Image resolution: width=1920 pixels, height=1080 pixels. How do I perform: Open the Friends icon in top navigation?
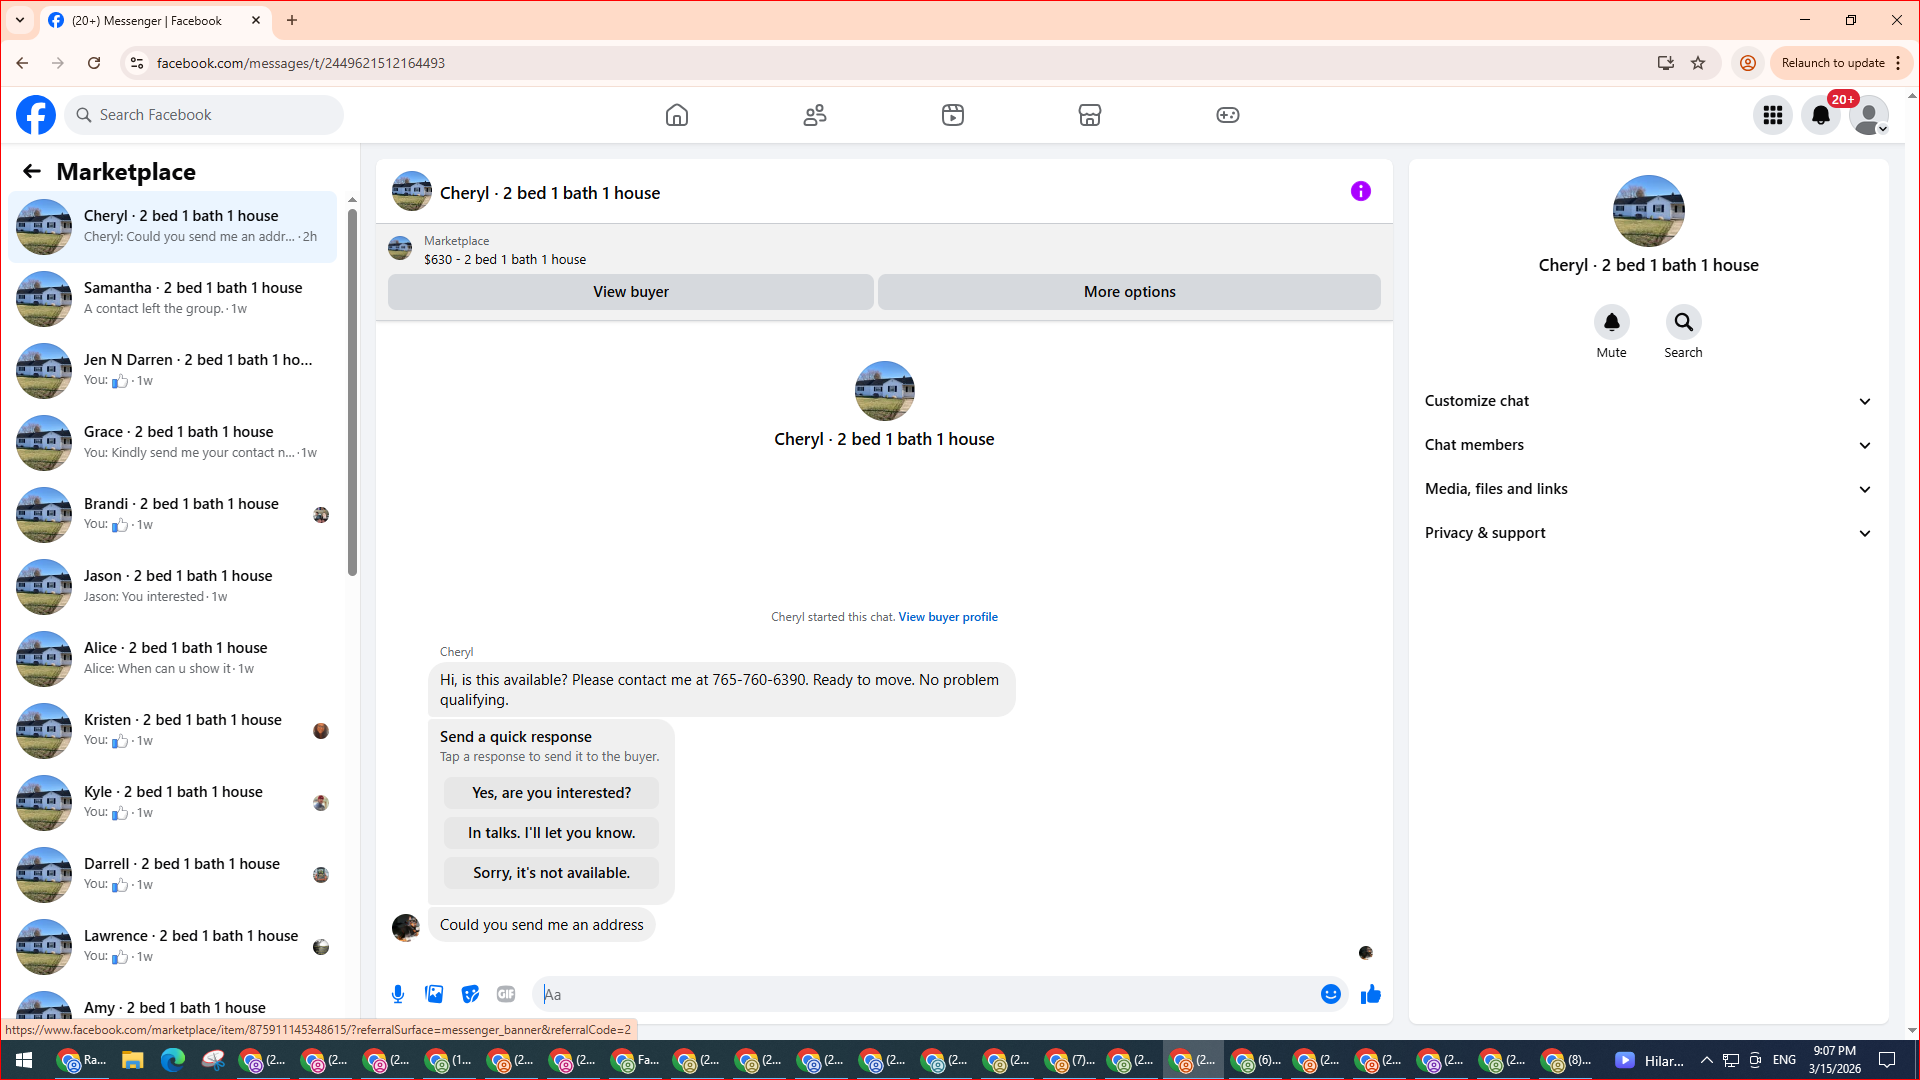click(x=815, y=115)
